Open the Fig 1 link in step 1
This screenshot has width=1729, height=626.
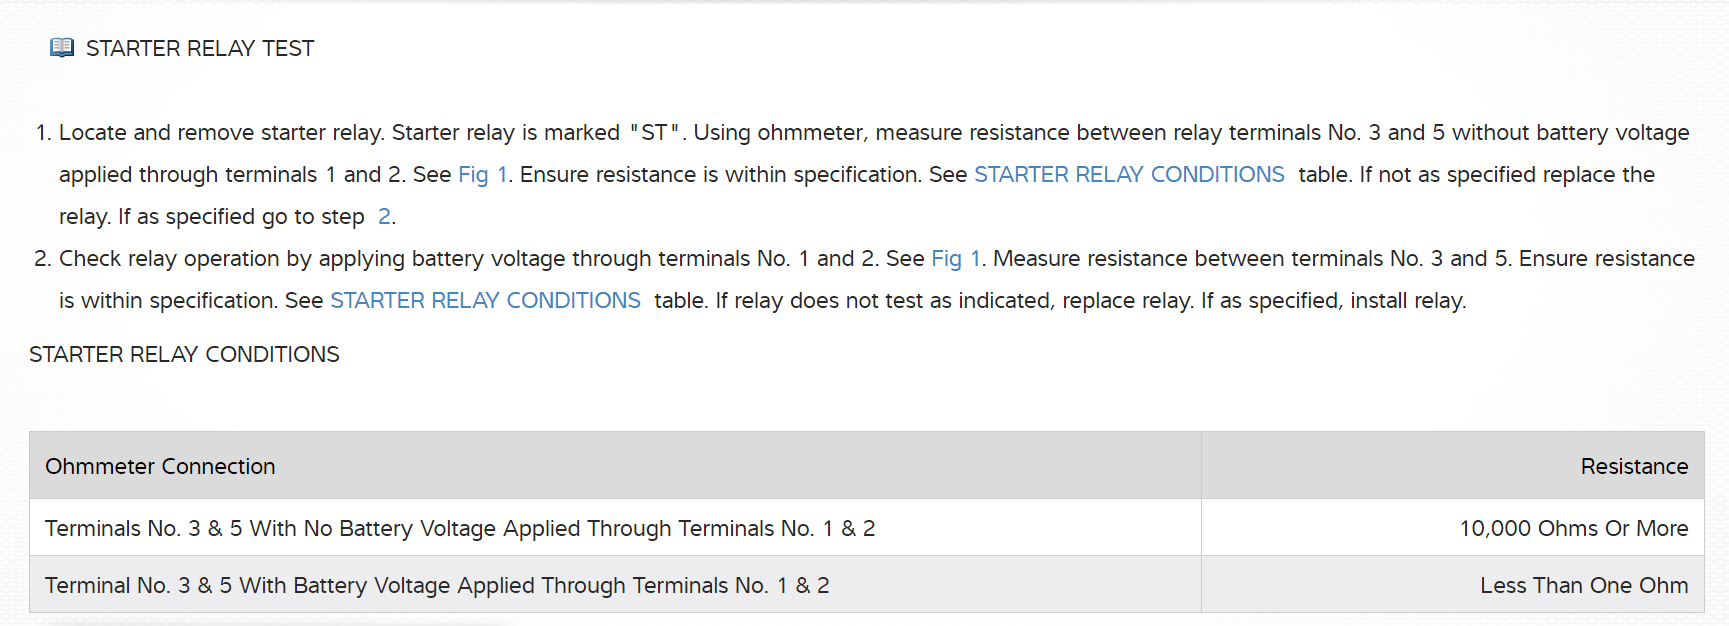[482, 175]
